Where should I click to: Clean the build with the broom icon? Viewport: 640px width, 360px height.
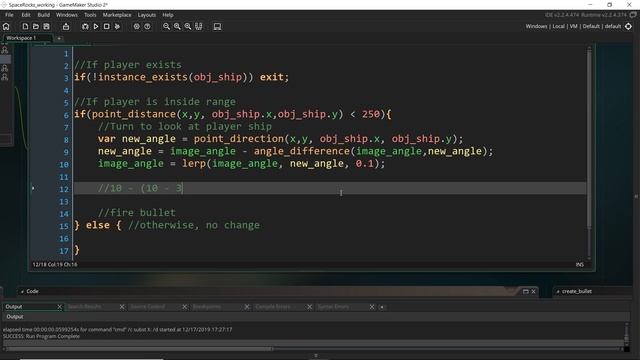pos(118,27)
